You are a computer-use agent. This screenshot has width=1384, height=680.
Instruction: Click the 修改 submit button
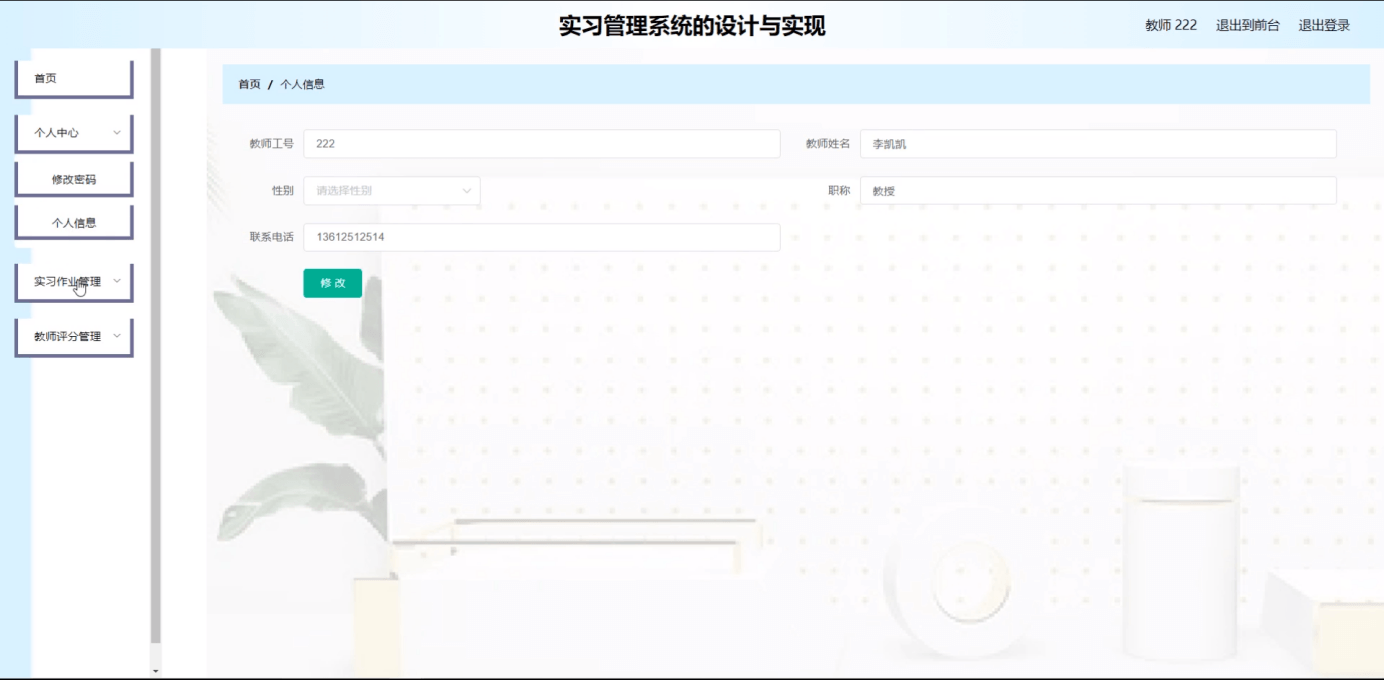point(333,283)
